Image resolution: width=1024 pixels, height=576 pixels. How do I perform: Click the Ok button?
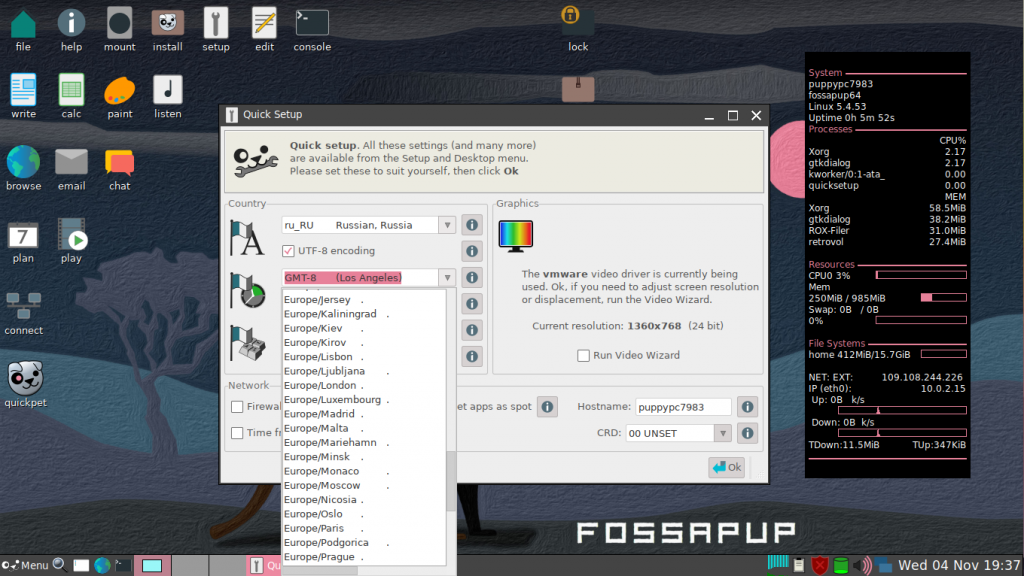click(726, 467)
